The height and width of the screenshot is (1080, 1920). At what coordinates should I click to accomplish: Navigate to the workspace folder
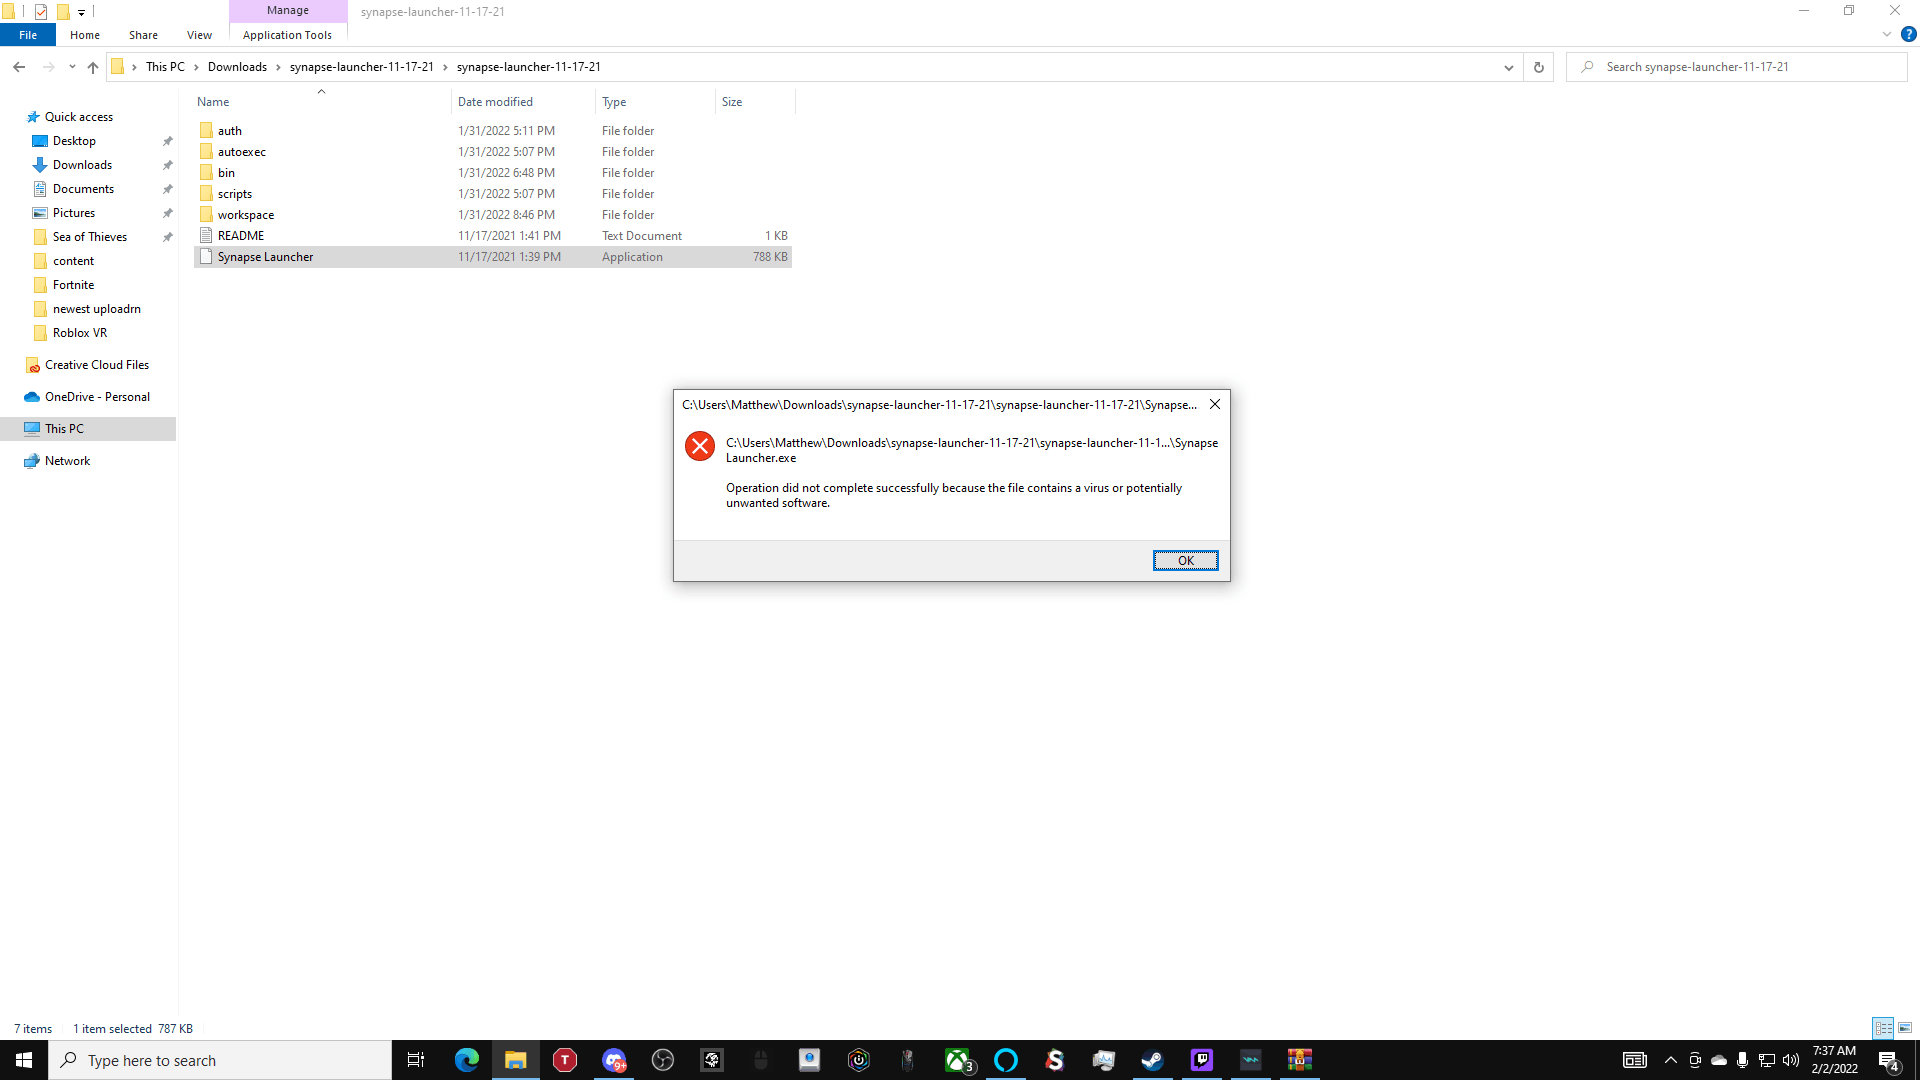[245, 214]
